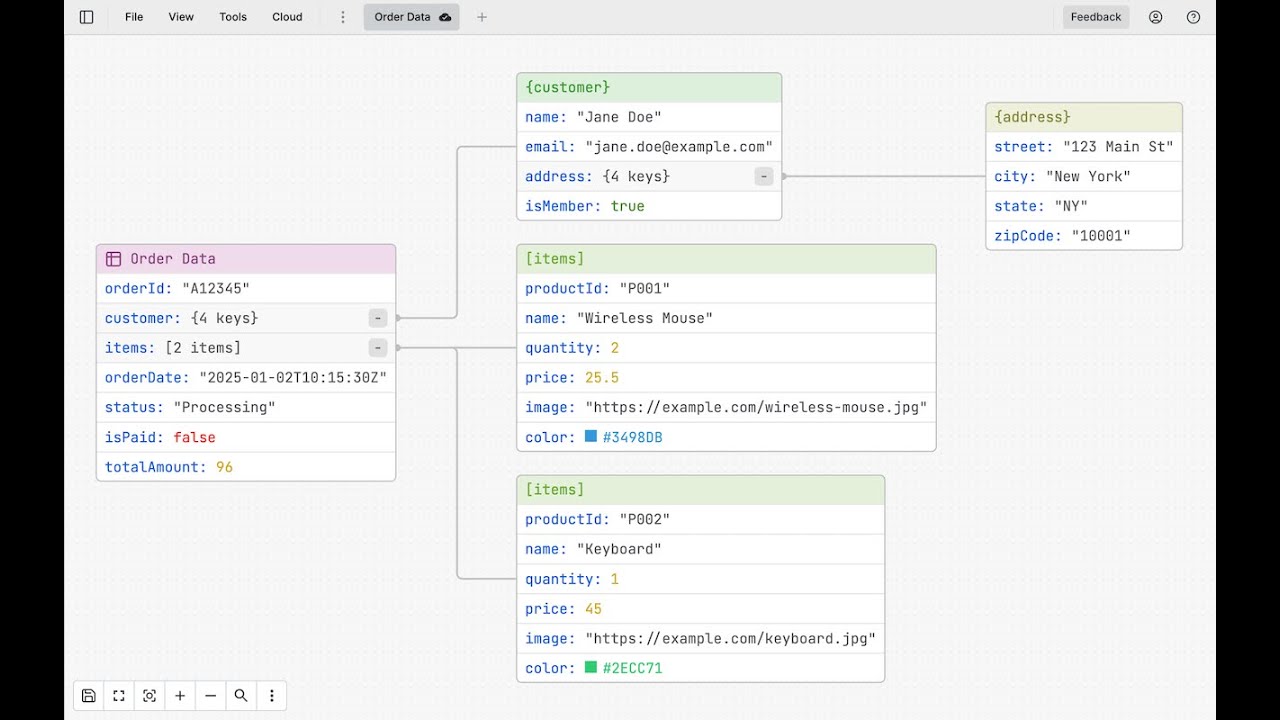Click the keyboard.jpg image URL

(x=730, y=638)
